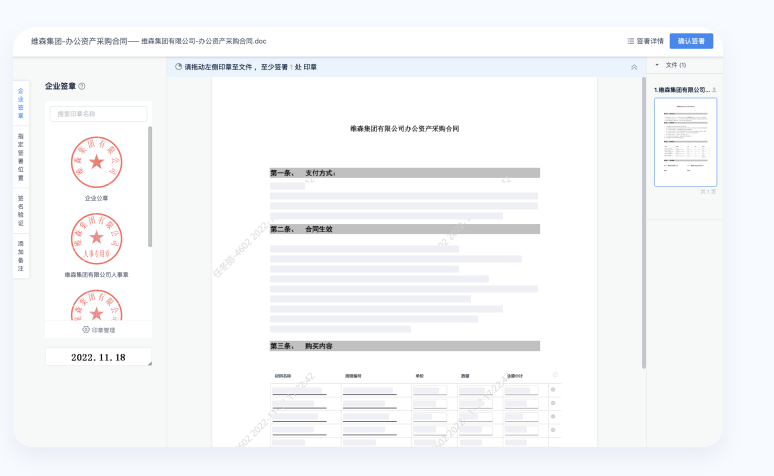Click the resize corner of the date stamp
The width and height of the screenshot is (774, 476).
[x=149, y=363]
